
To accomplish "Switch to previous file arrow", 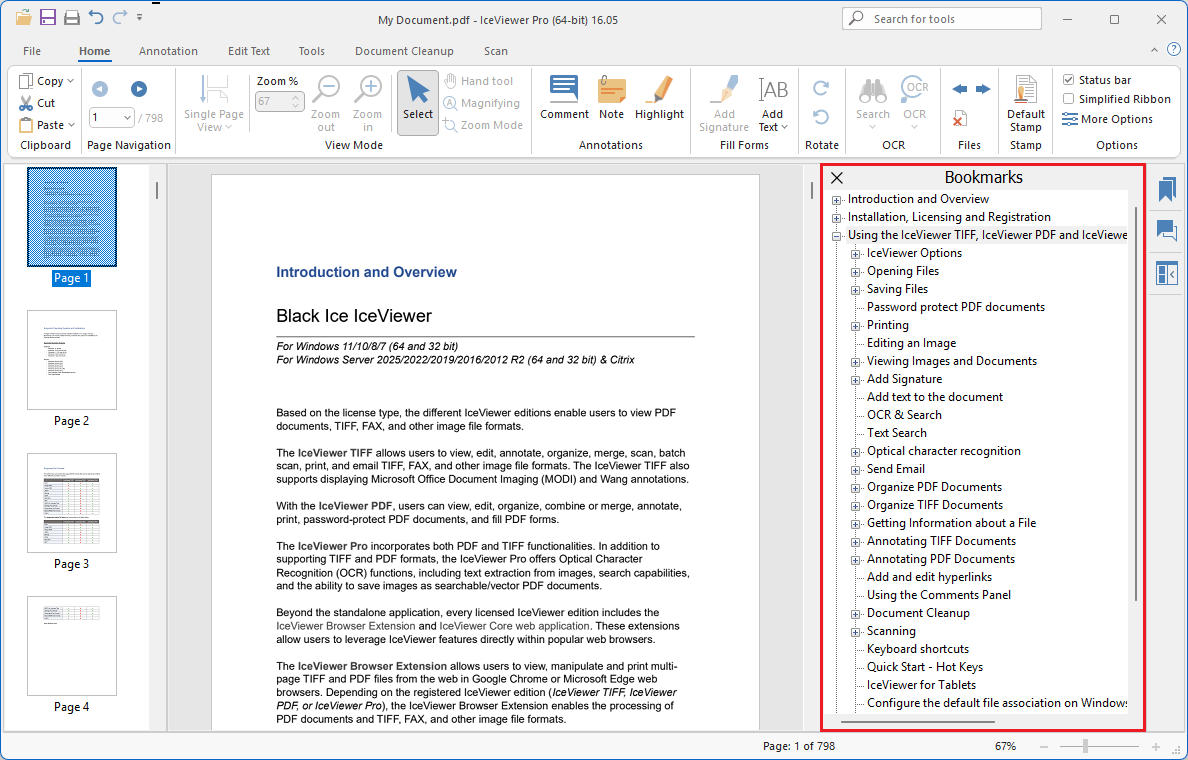I will [x=959, y=89].
